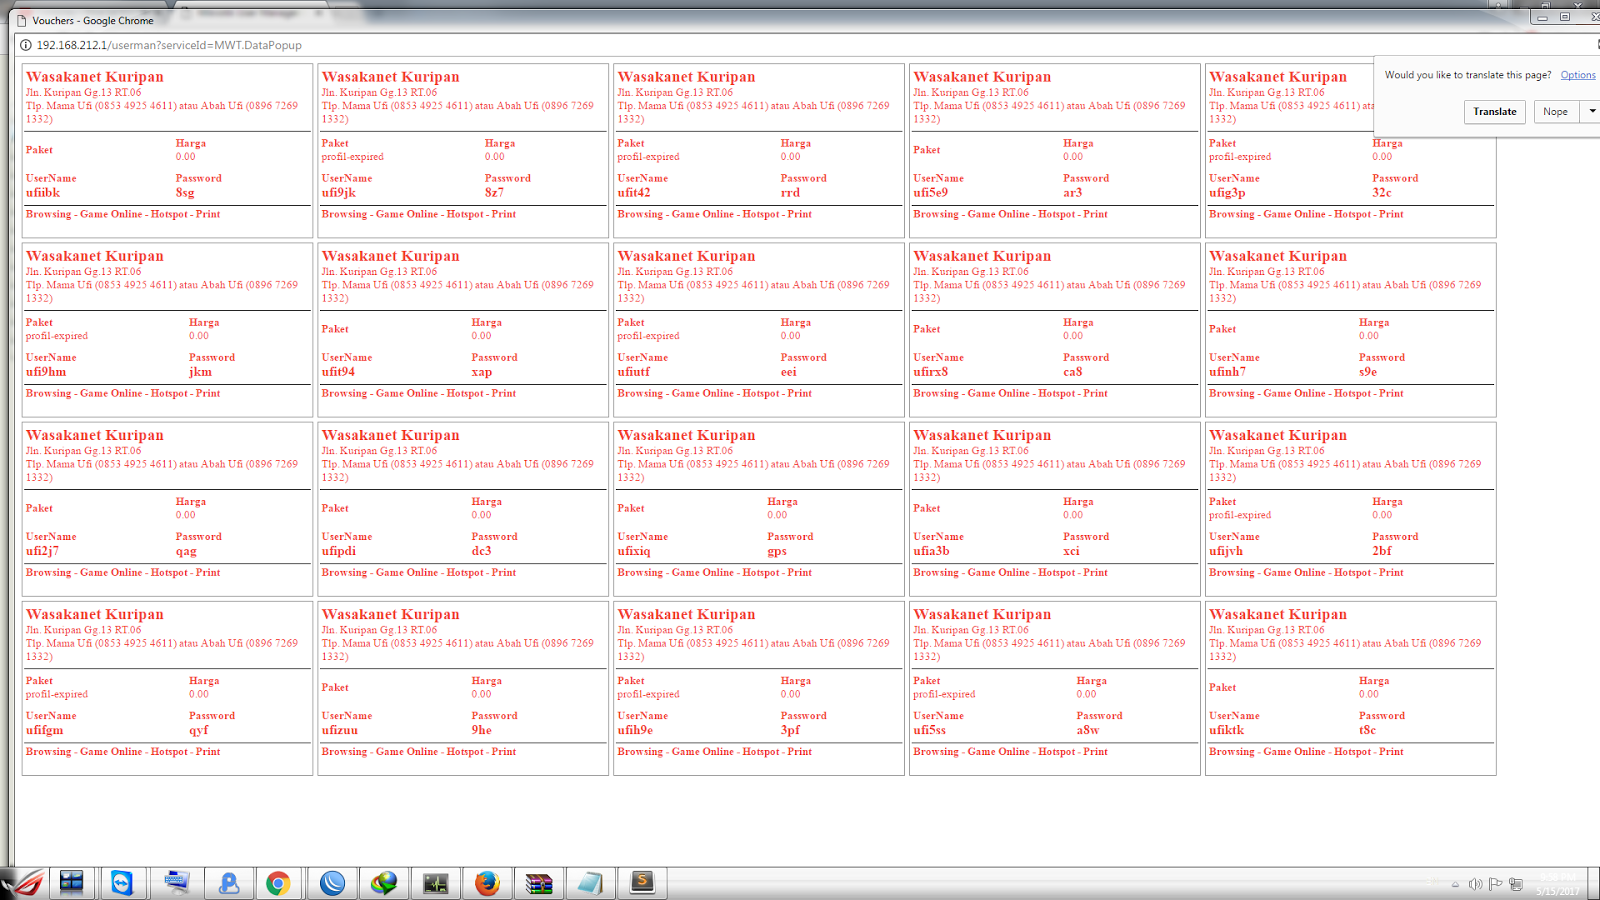The image size is (1600, 900).
Task: Open Sublime Text from the taskbar
Action: (642, 883)
